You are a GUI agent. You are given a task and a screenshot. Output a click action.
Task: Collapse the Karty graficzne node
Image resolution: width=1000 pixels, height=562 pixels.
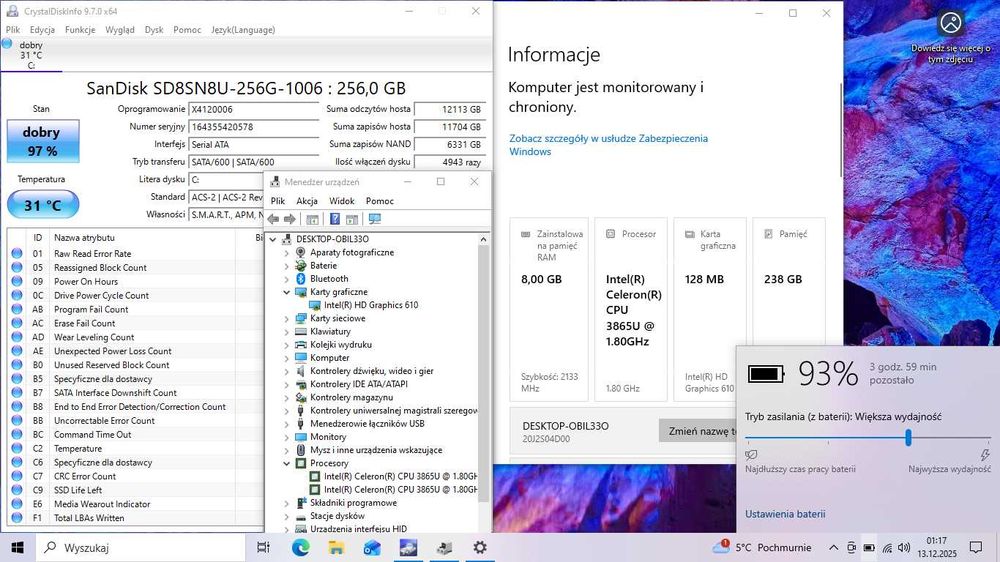286,292
